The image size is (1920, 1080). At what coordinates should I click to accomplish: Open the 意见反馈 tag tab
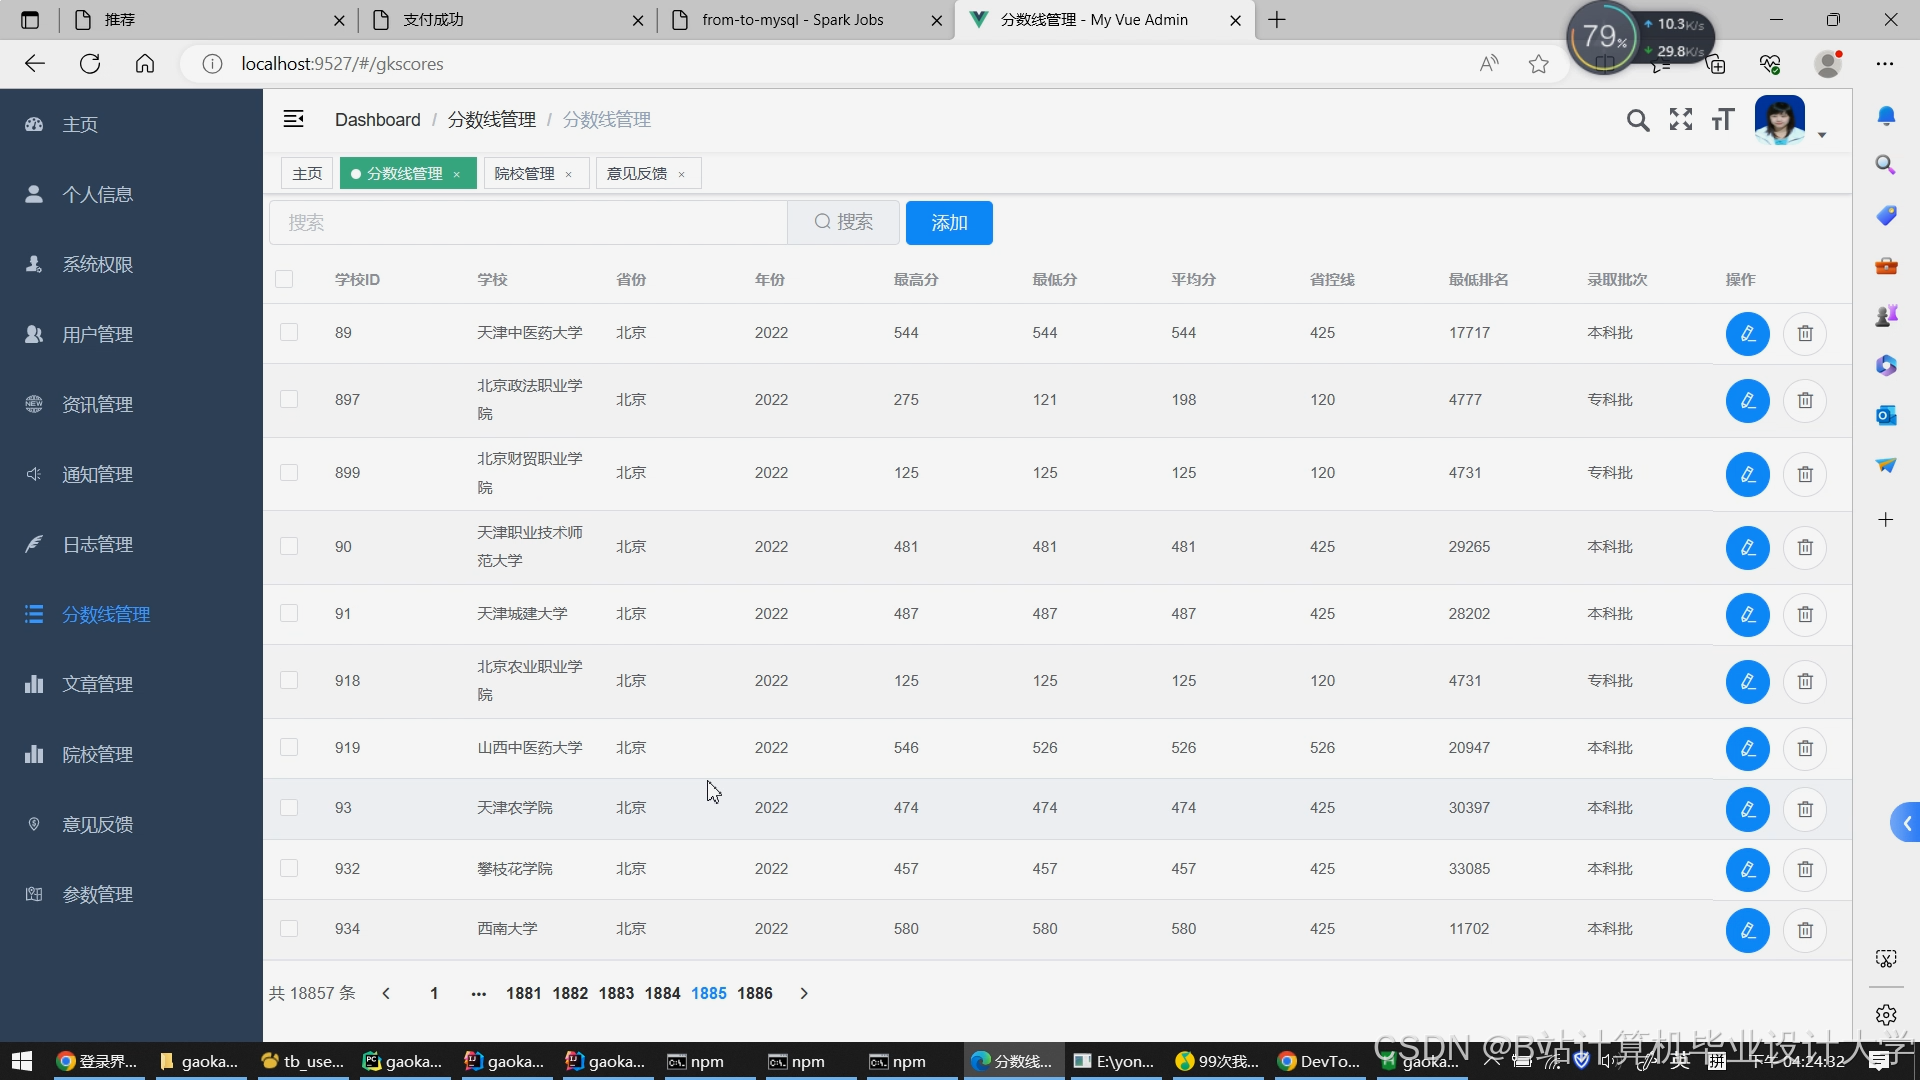[x=636, y=174]
